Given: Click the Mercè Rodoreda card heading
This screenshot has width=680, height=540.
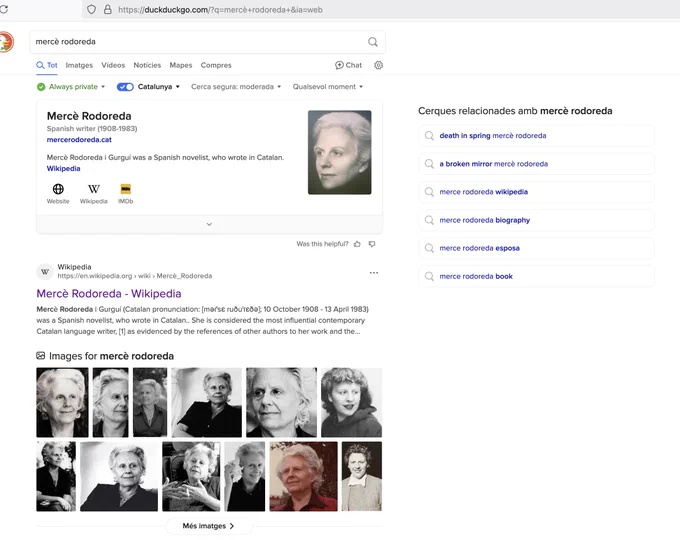Looking at the screenshot, I should tap(89, 116).
